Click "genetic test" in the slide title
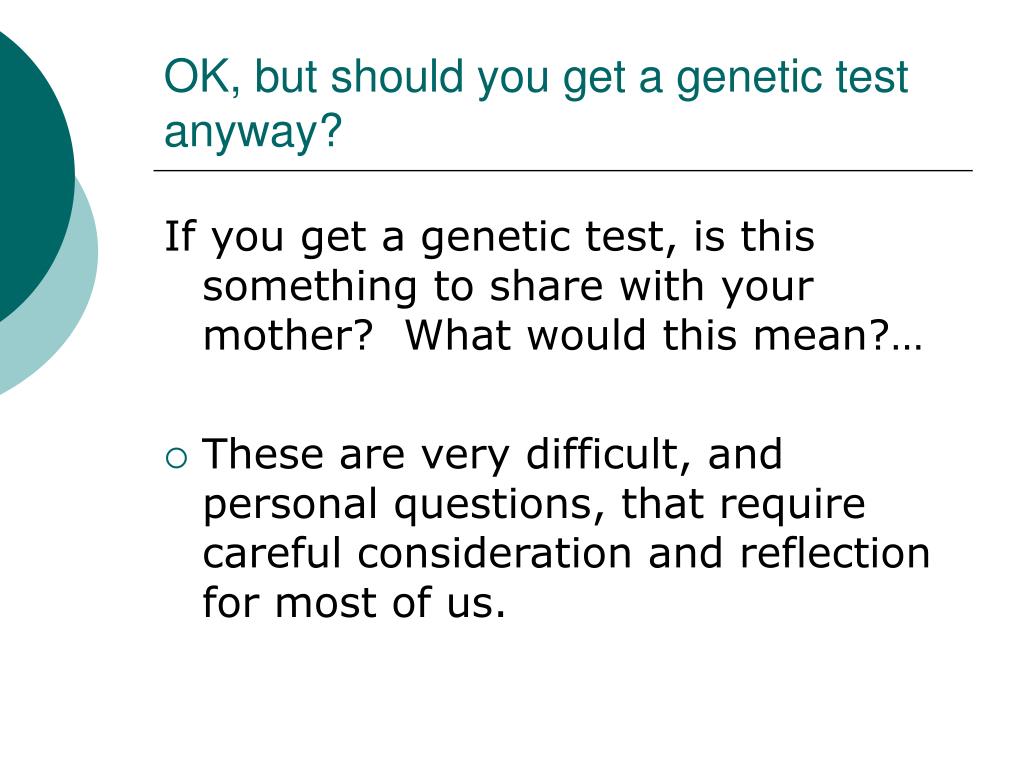 792,79
